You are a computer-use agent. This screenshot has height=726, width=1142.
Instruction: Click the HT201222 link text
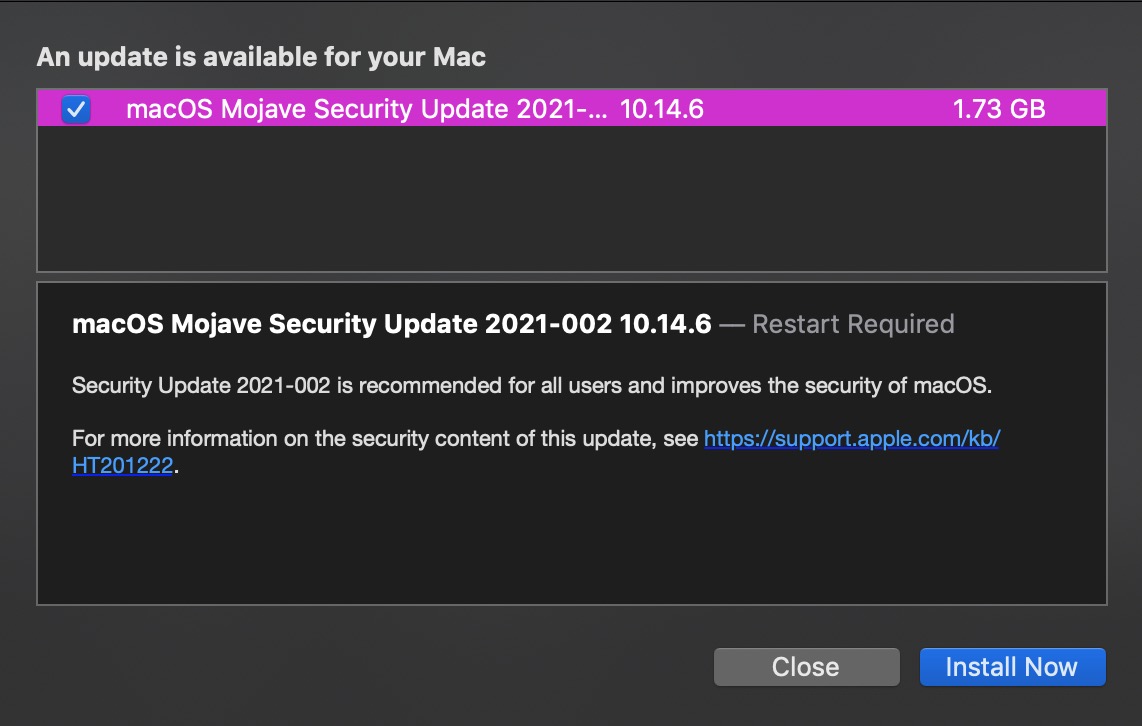[x=123, y=466]
